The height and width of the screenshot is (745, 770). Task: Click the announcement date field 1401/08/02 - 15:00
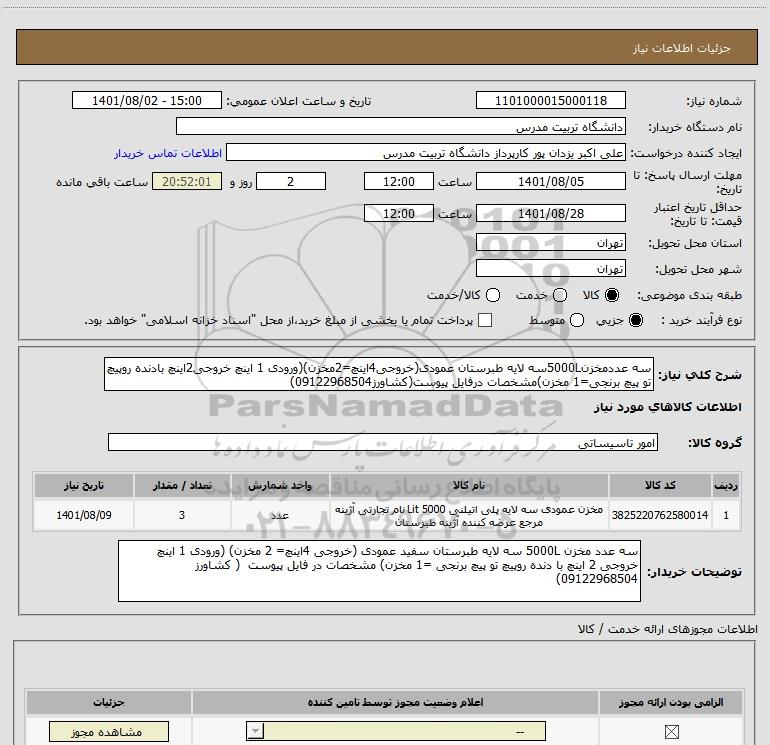pos(147,100)
